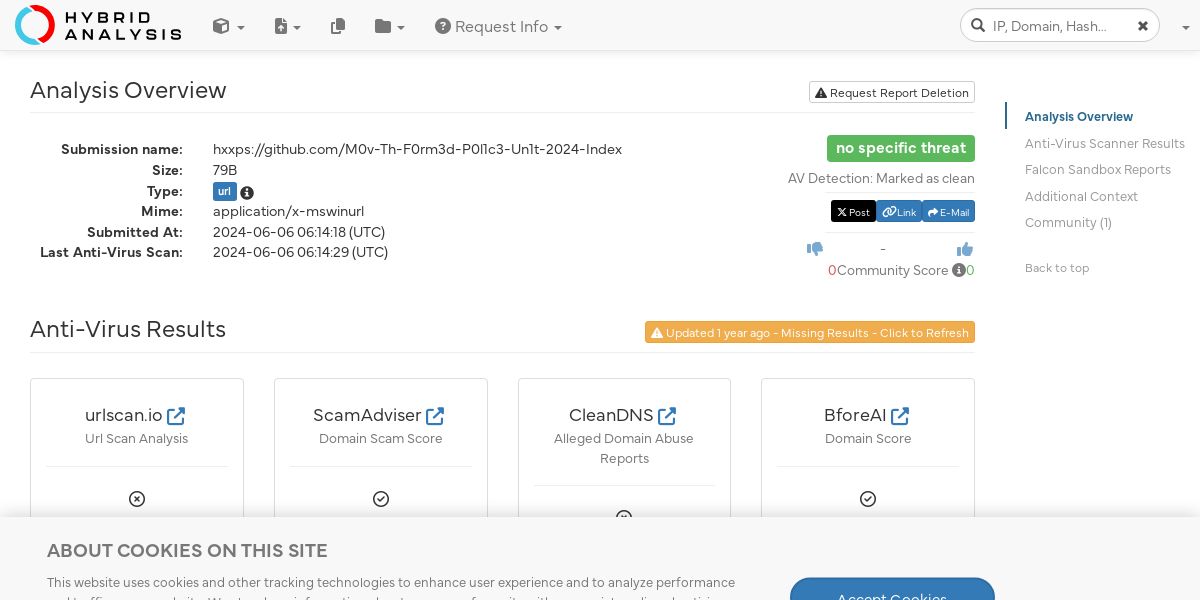Click the search box clear X icon
1200x600 pixels.
(x=1143, y=26)
